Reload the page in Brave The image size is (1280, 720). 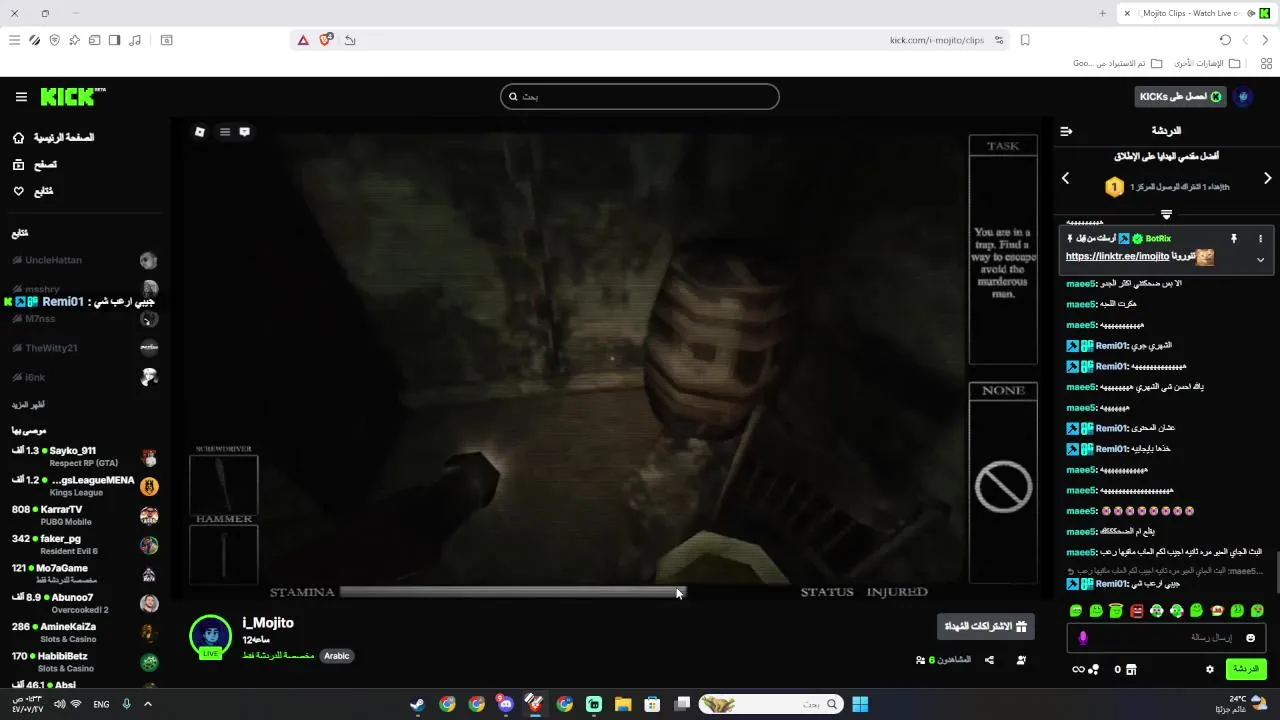pos(1225,40)
